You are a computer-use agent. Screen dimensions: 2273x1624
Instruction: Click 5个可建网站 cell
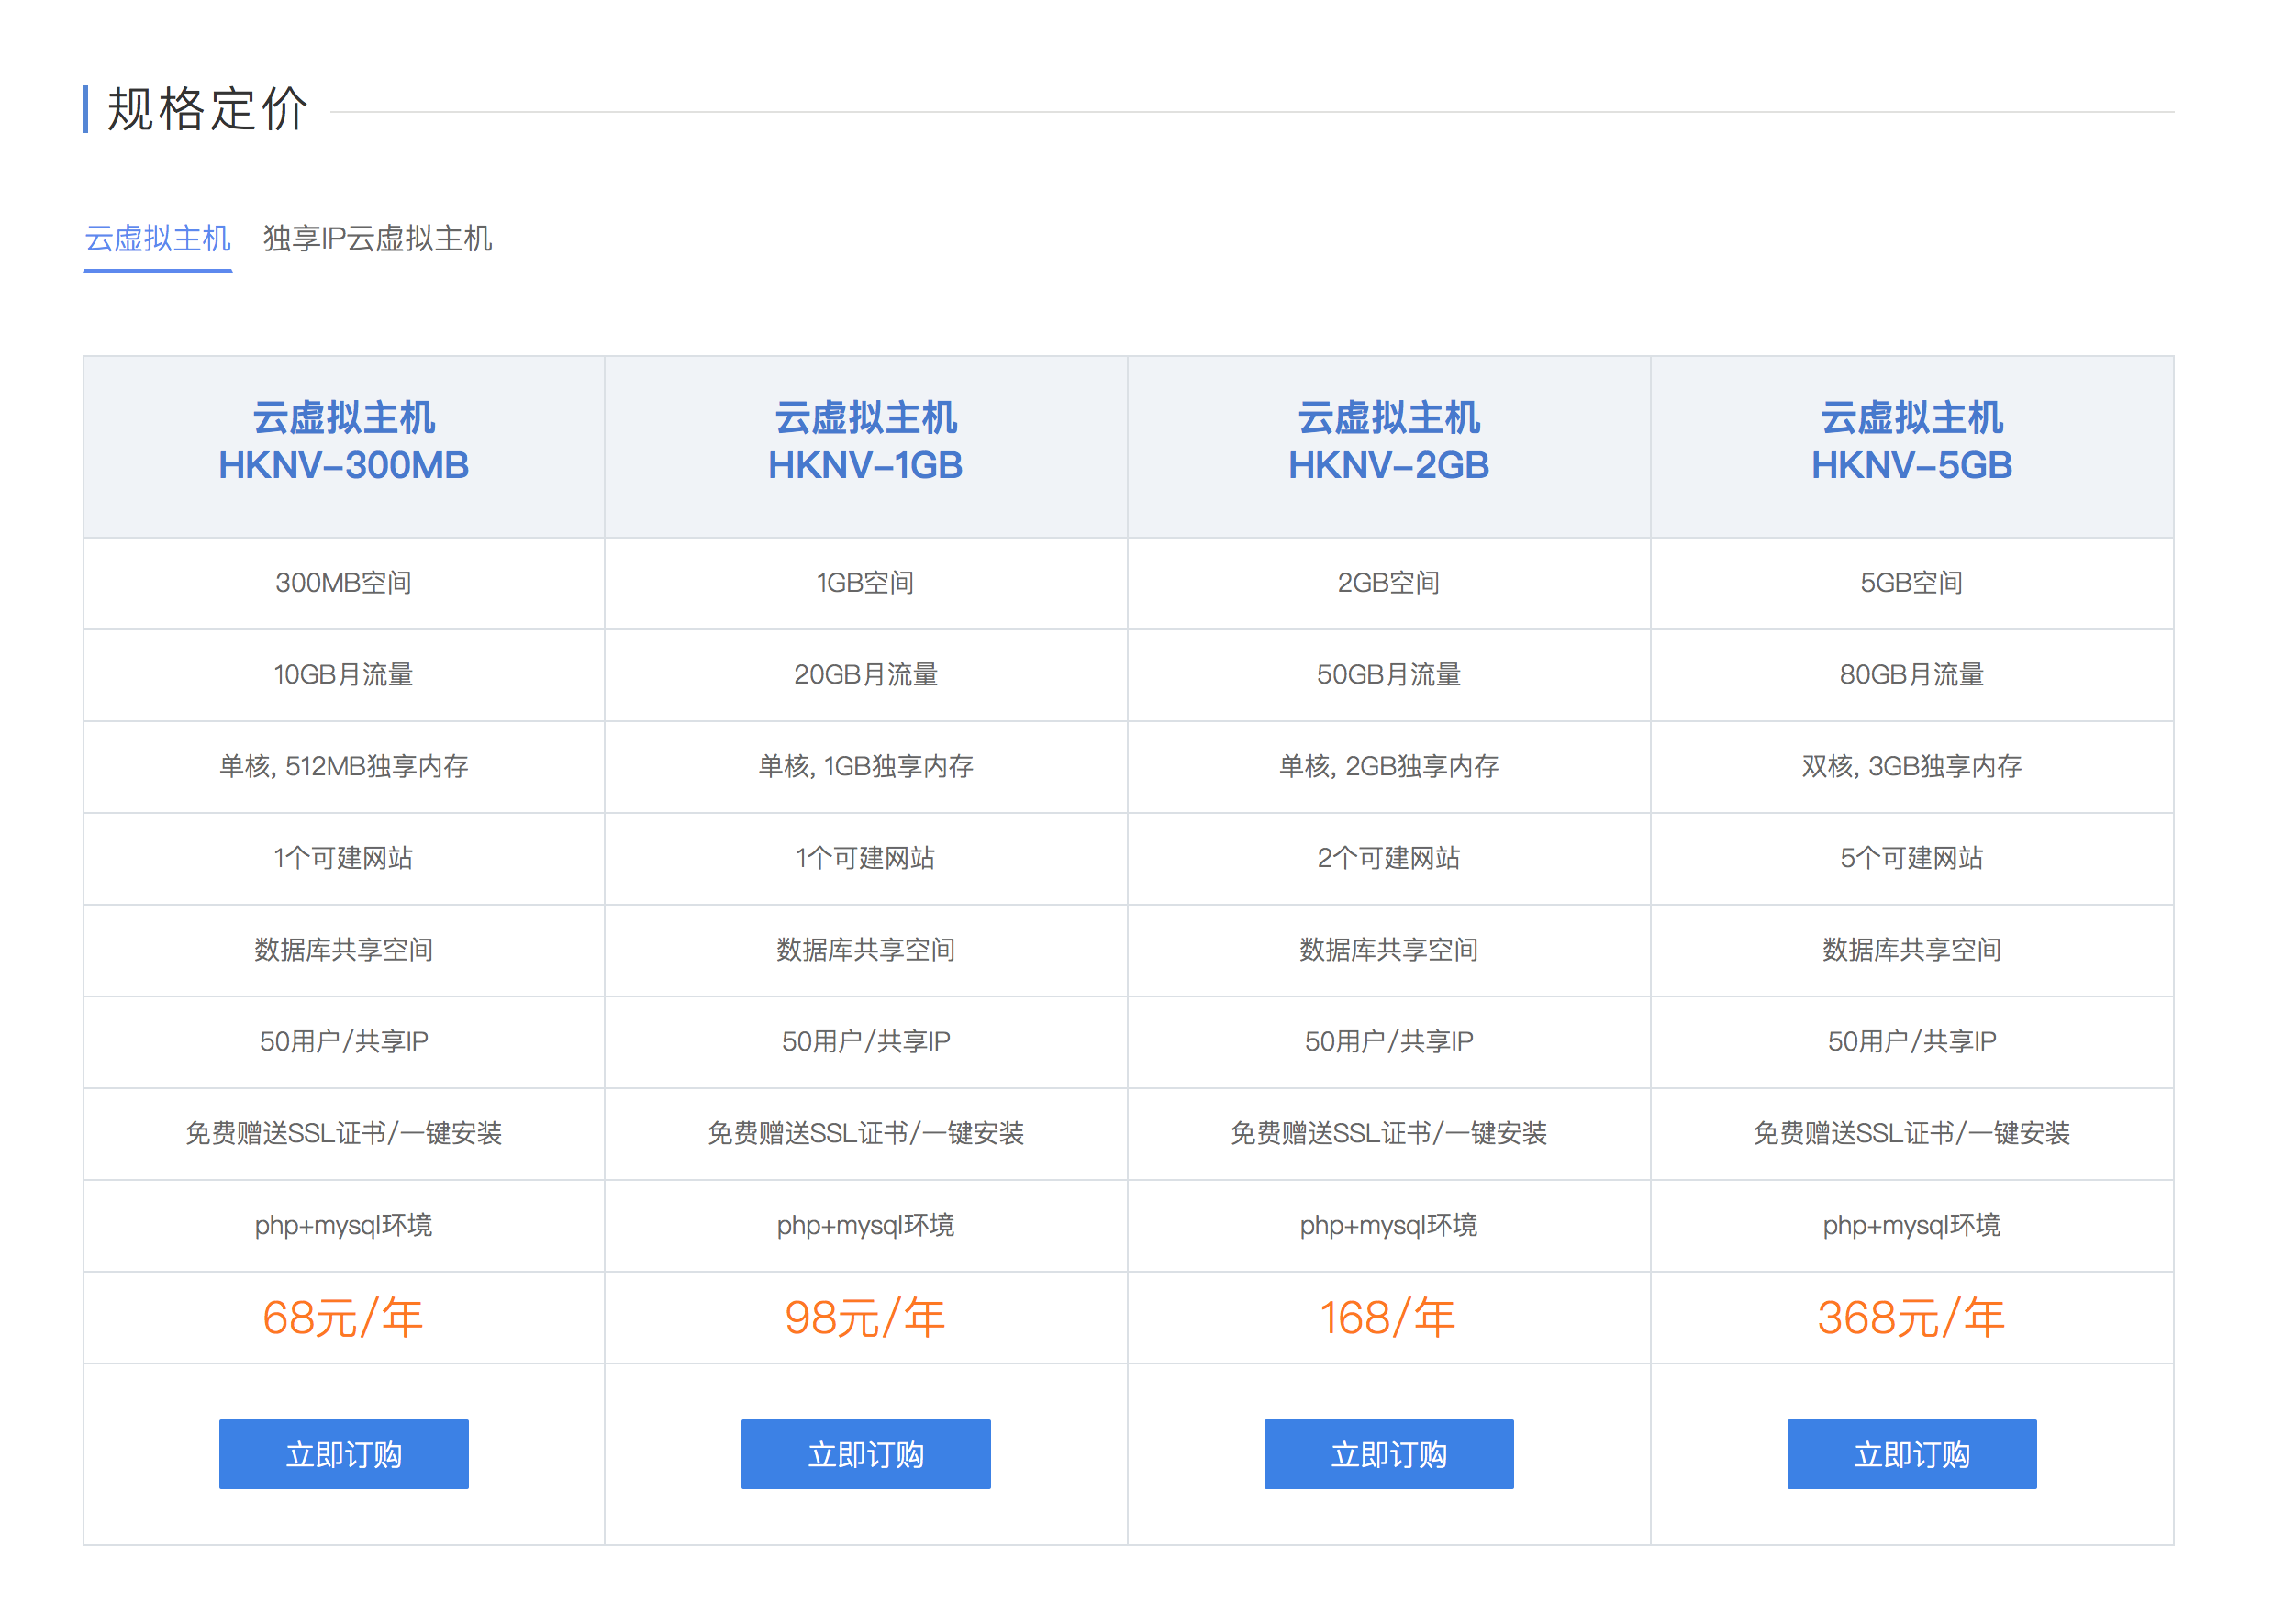(x=1911, y=858)
